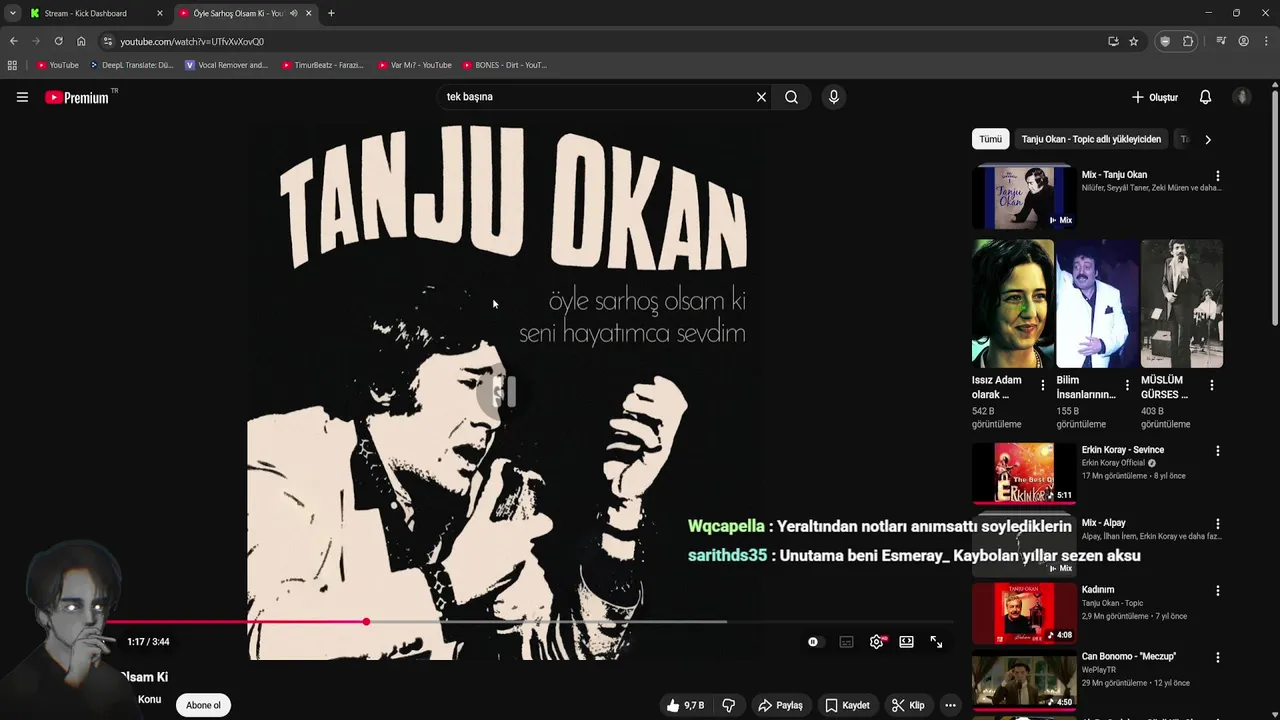Viewport: 1280px width, 720px height.
Task: Open options for Mix - Tanju Okan
Action: point(1217,175)
